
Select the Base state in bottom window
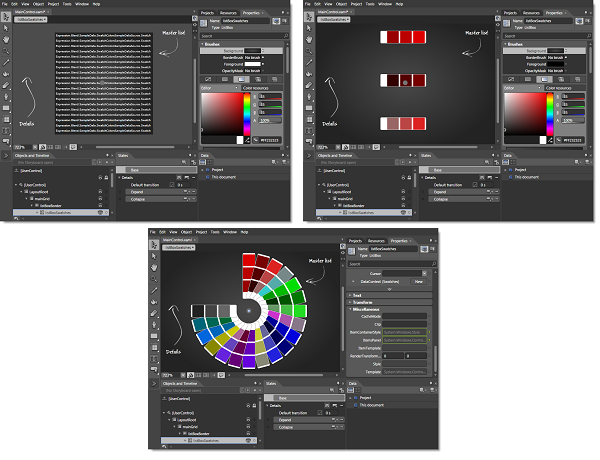(x=305, y=398)
